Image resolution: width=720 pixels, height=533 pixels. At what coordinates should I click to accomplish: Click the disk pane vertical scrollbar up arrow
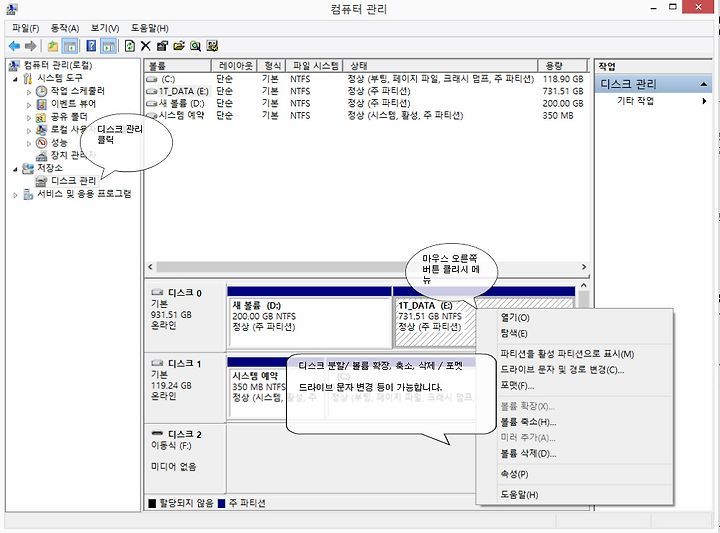[x=584, y=286]
